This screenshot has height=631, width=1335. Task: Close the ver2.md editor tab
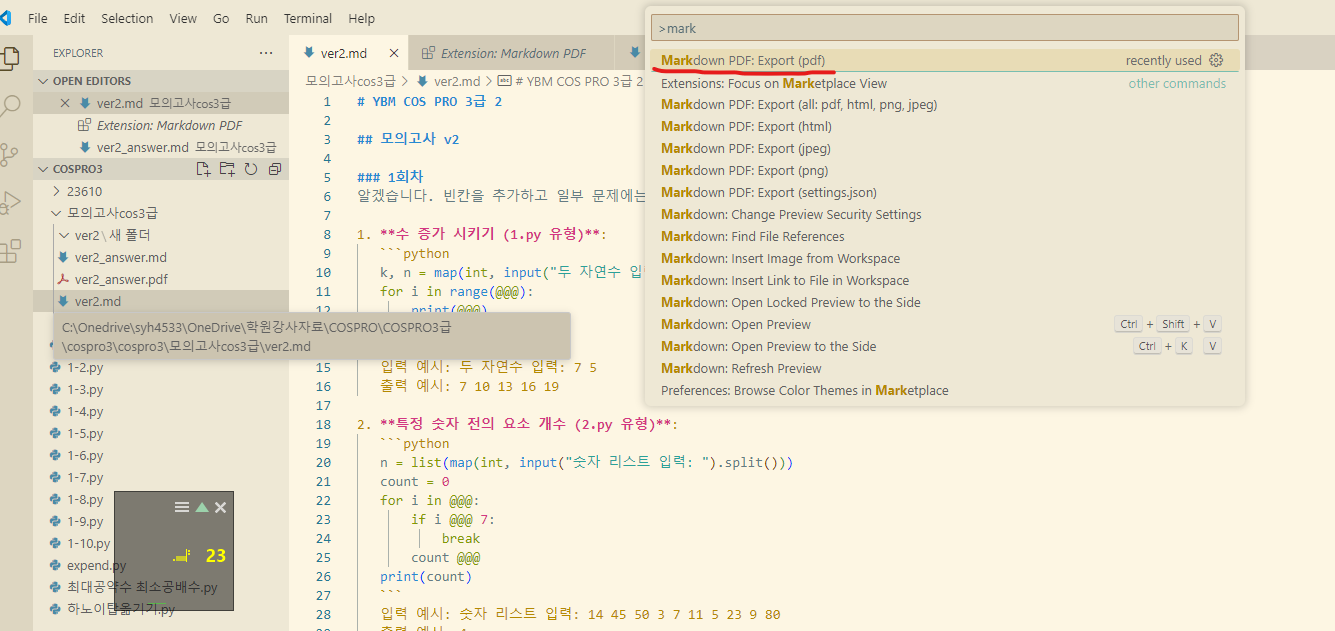point(393,53)
